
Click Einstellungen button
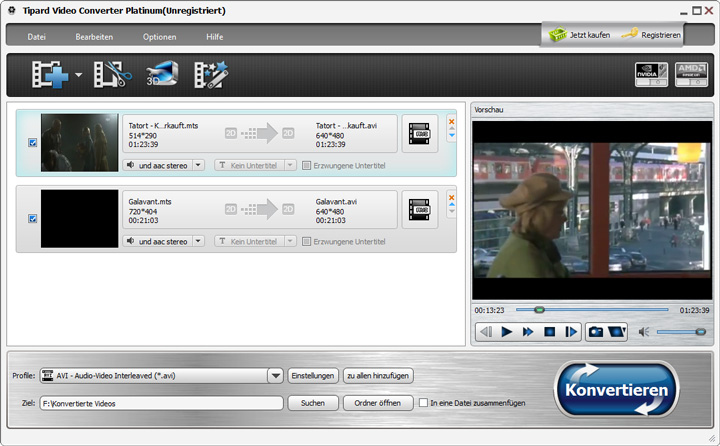click(313, 376)
